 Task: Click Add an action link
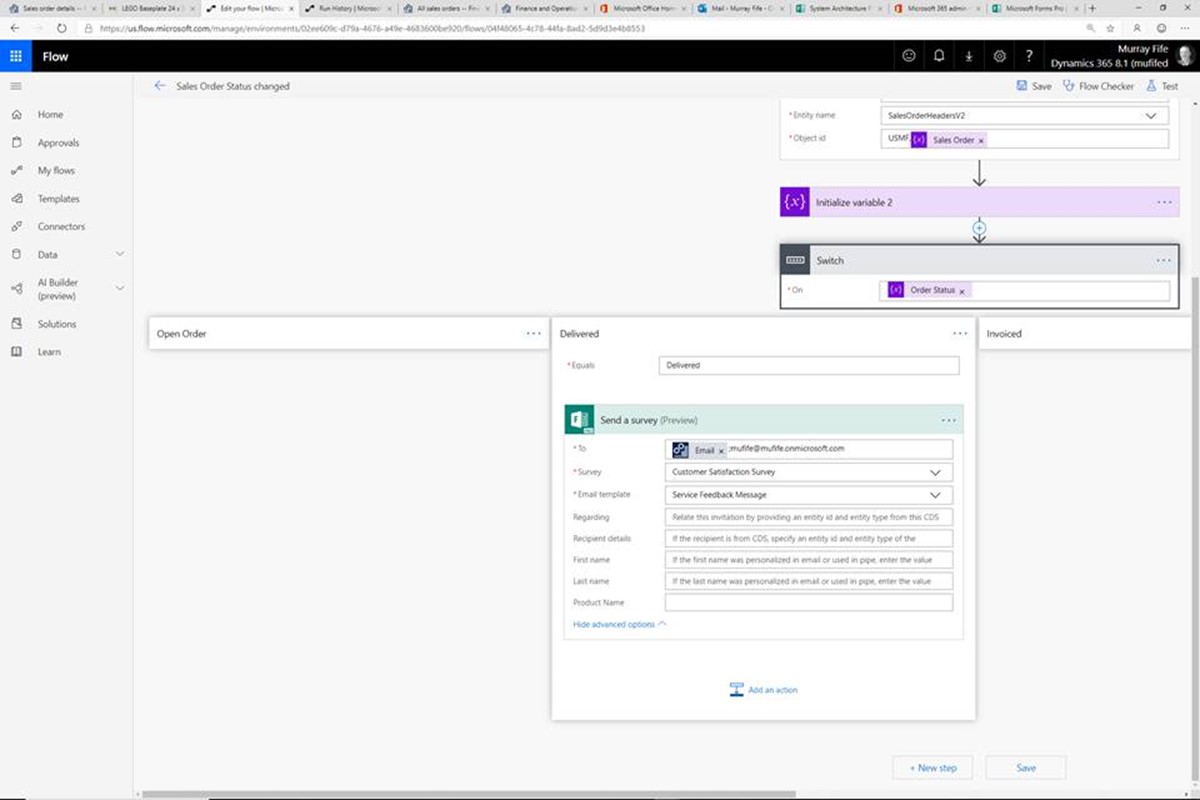(772, 690)
